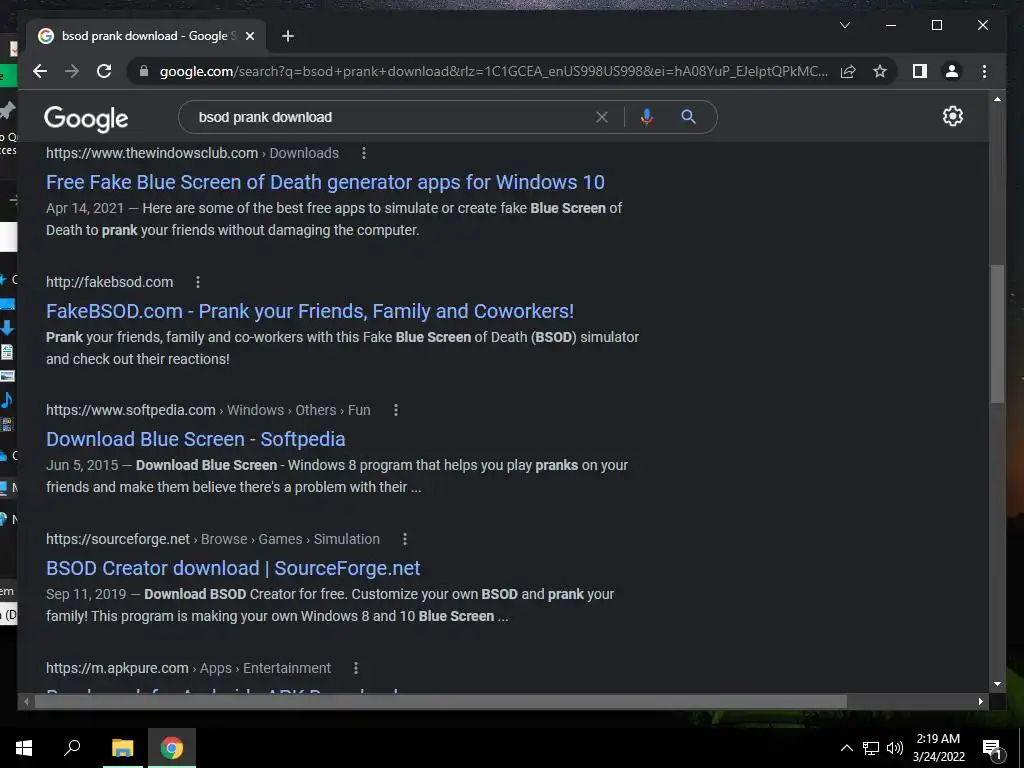The height and width of the screenshot is (768, 1024).
Task: Open more options for sourceforge.net result
Action: point(405,539)
